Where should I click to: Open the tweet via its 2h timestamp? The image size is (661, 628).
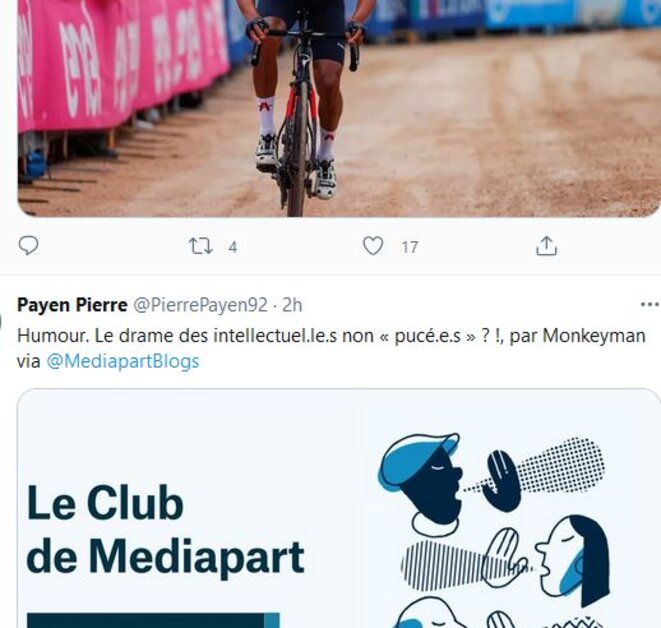point(292,305)
